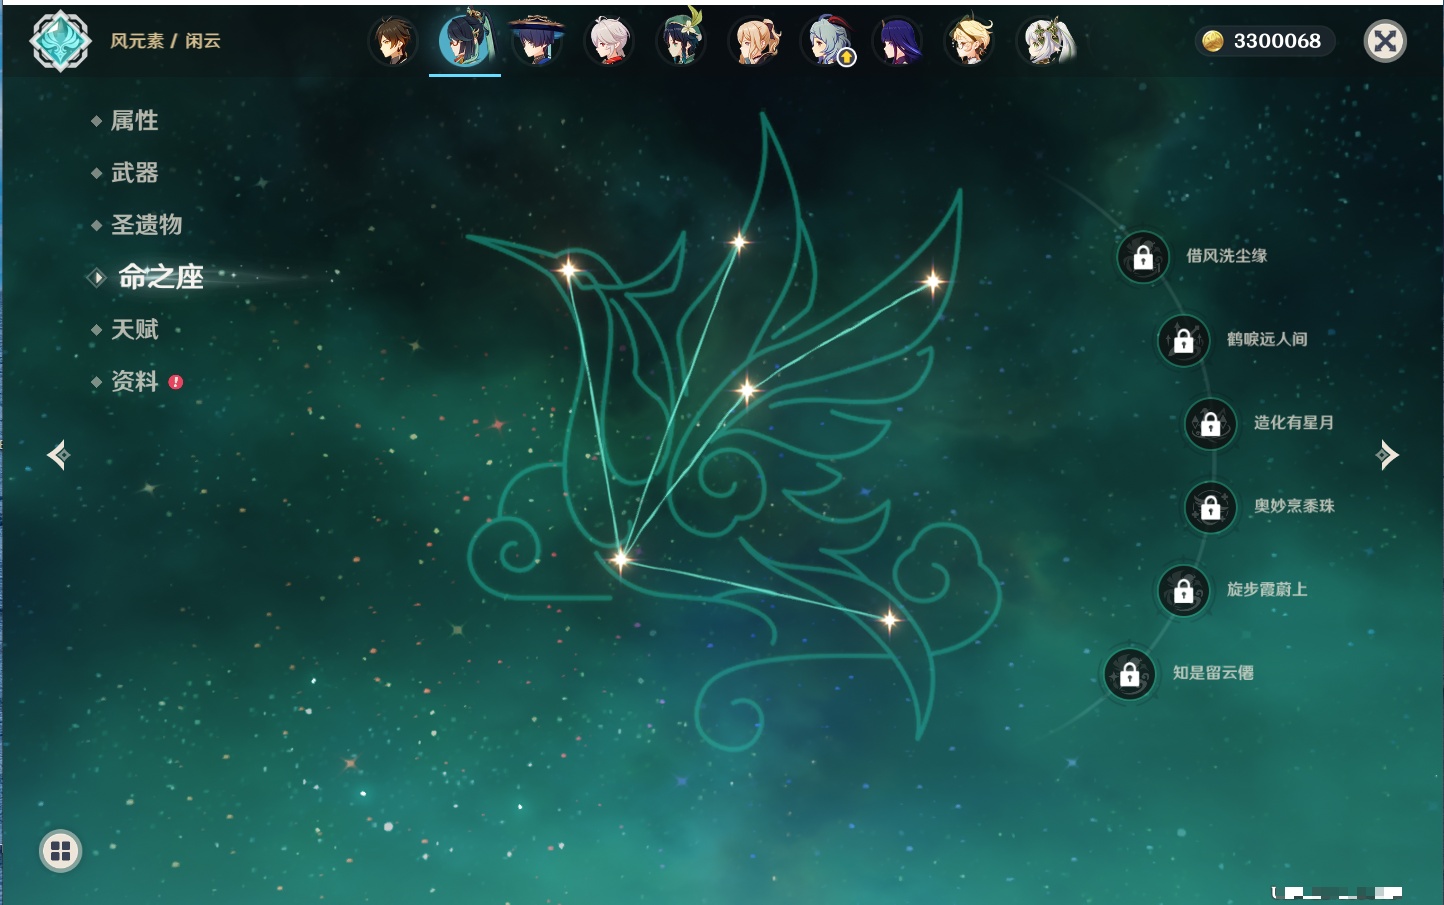Click the star at the crane's tail
The height and width of the screenshot is (905, 1444).
click(890, 621)
